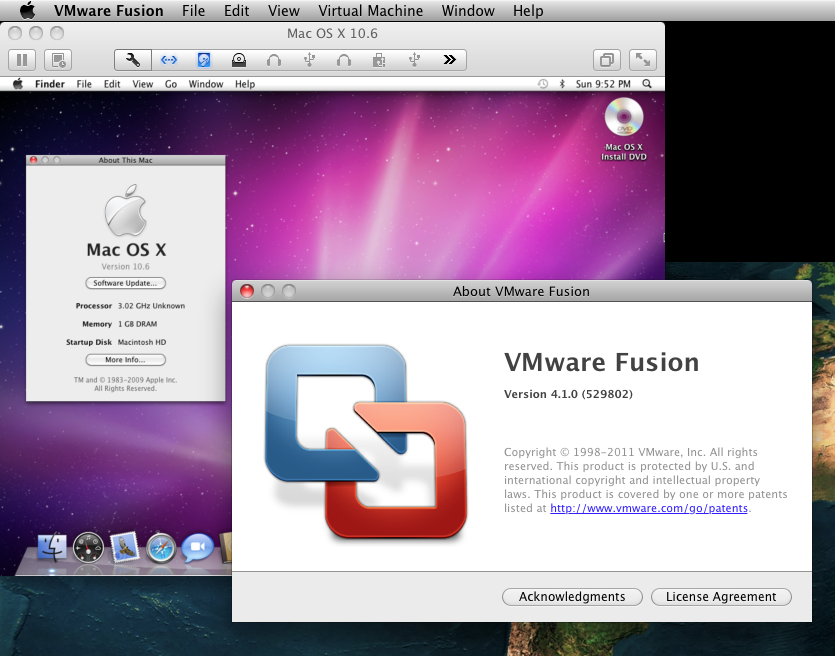This screenshot has width=835, height=656.
Task: Open the vmware.com patents link
Action: tap(649, 508)
